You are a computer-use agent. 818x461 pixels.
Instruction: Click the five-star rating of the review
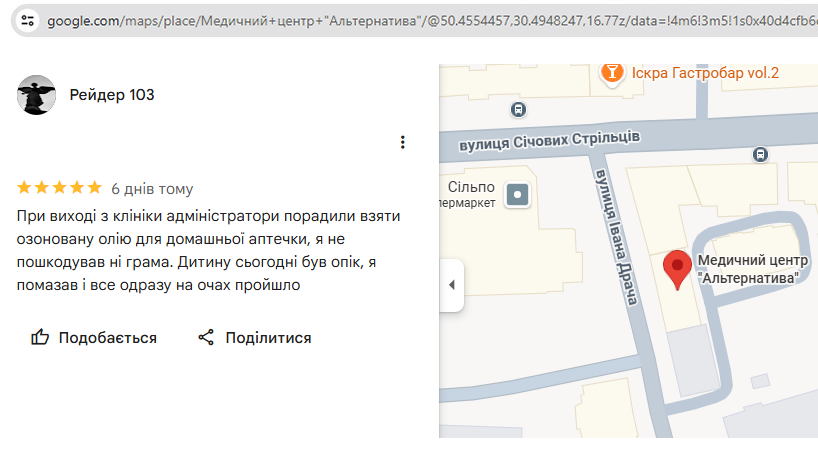[60, 188]
